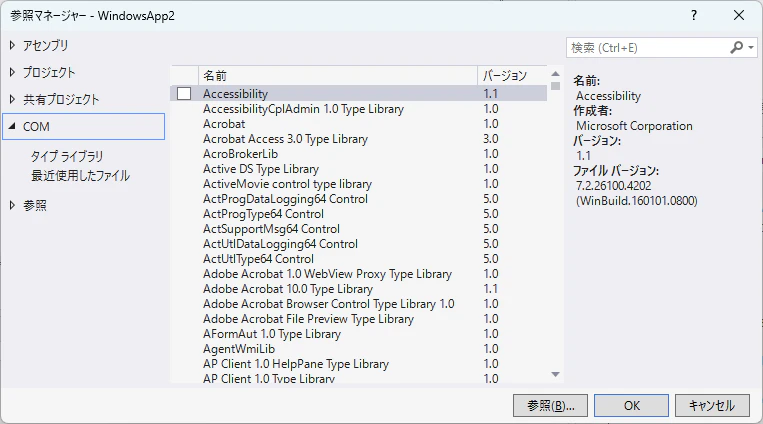Click the list scrollbar thumb
The width and height of the screenshot is (763, 424).
click(x=555, y=86)
